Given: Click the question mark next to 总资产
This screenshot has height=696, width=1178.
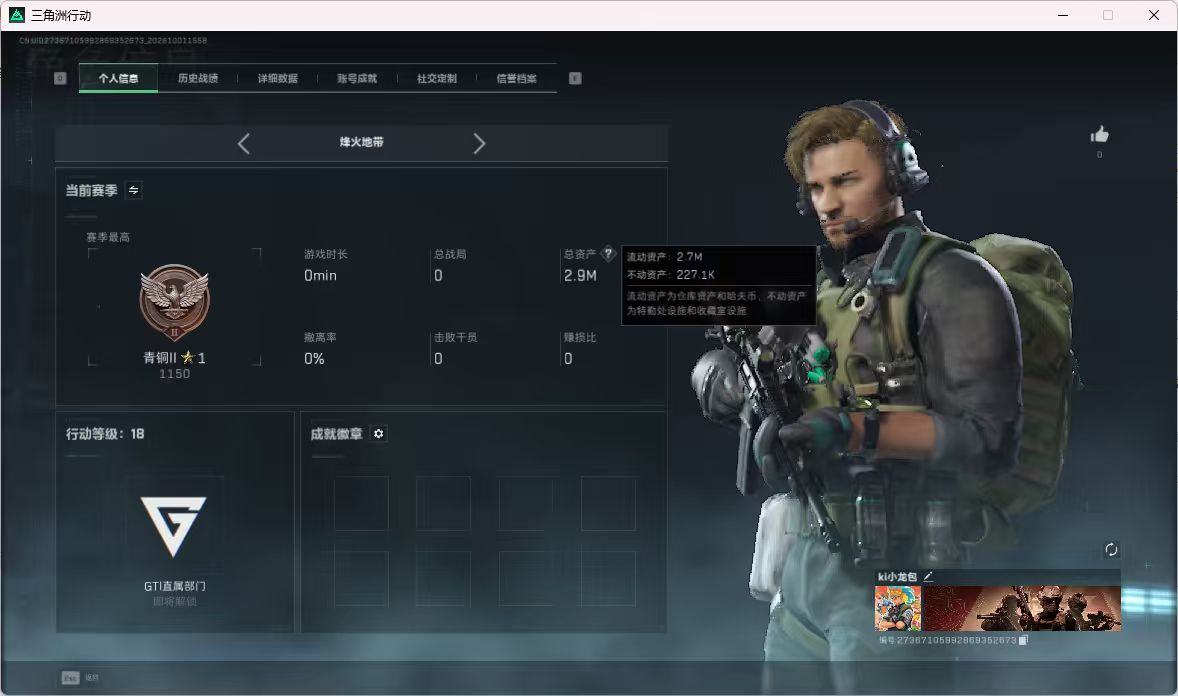Looking at the screenshot, I should (609, 254).
